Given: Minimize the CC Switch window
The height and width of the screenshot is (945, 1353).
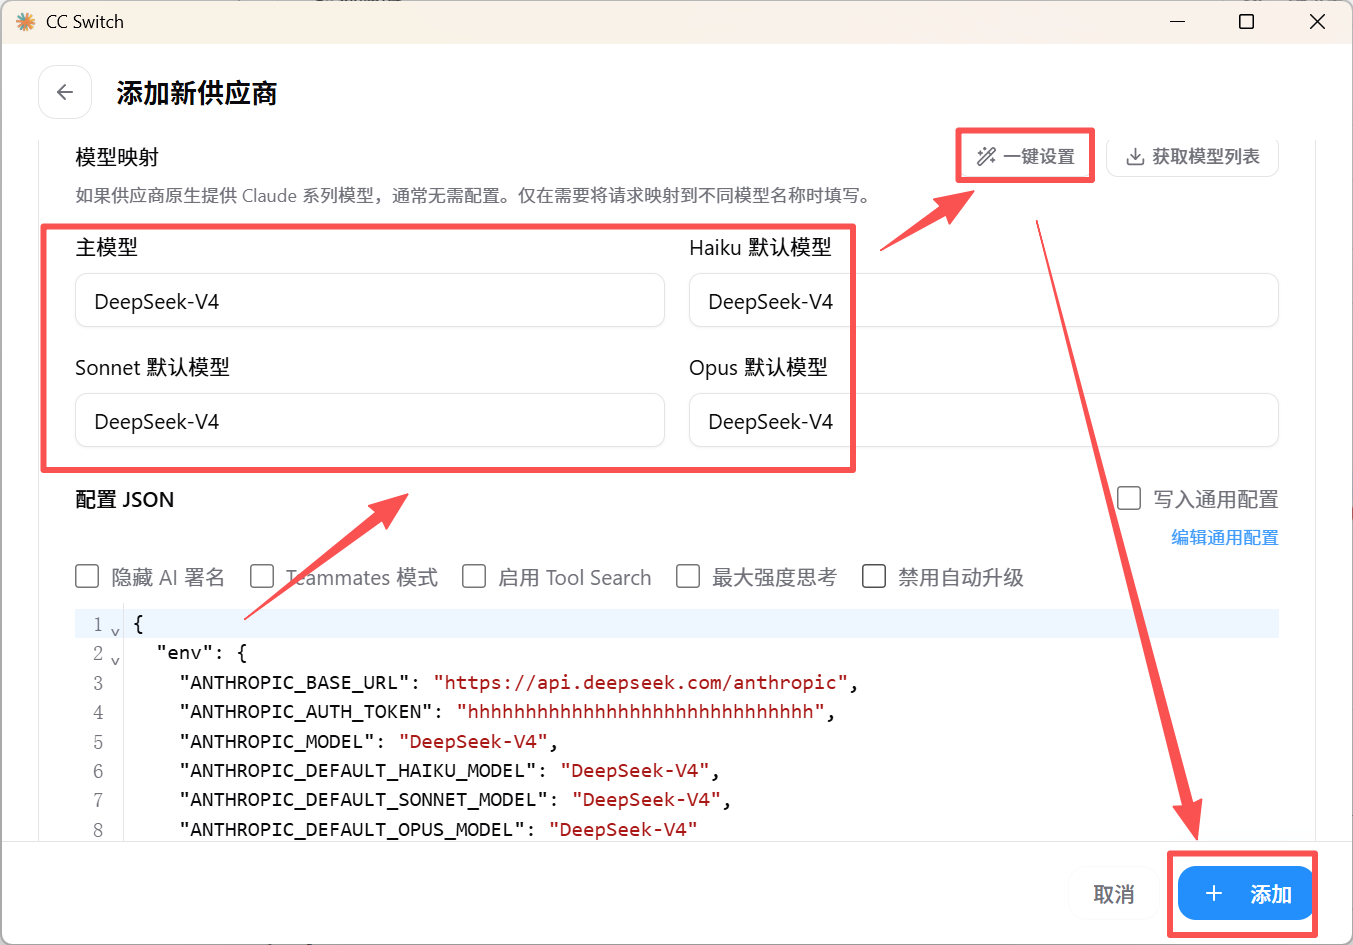Looking at the screenshot, I should (x=1178, y=22).
